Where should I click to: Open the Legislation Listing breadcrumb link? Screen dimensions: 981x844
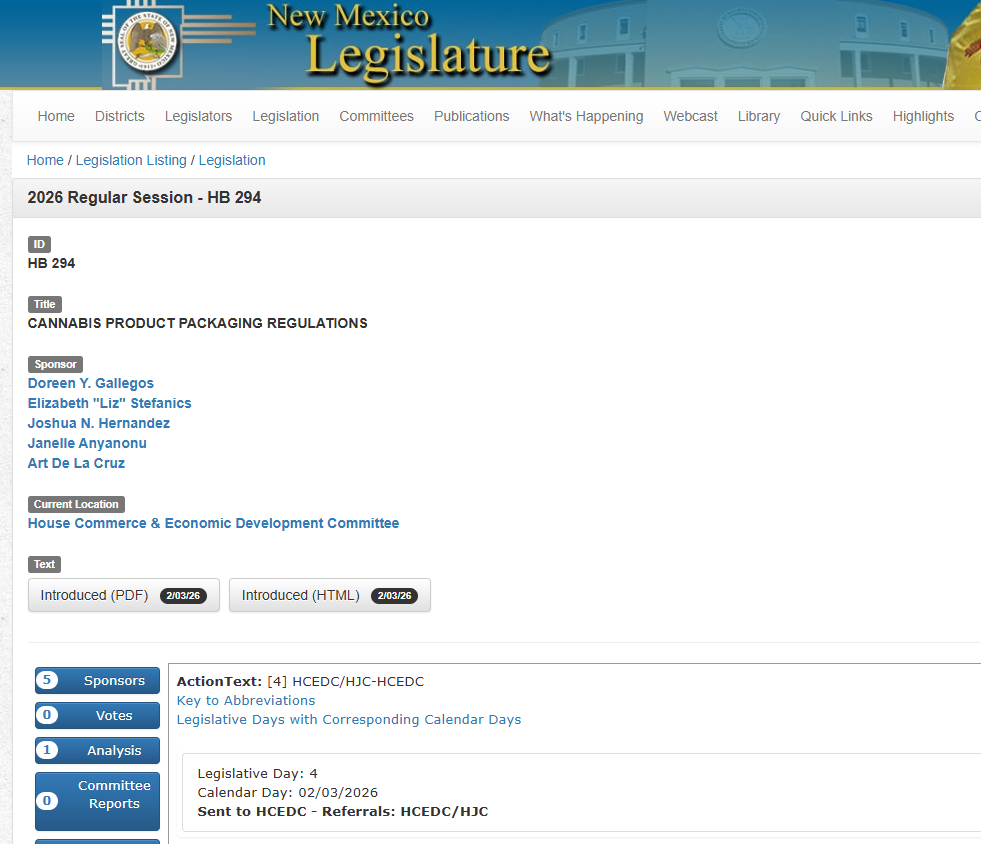(x=130, y=160)
